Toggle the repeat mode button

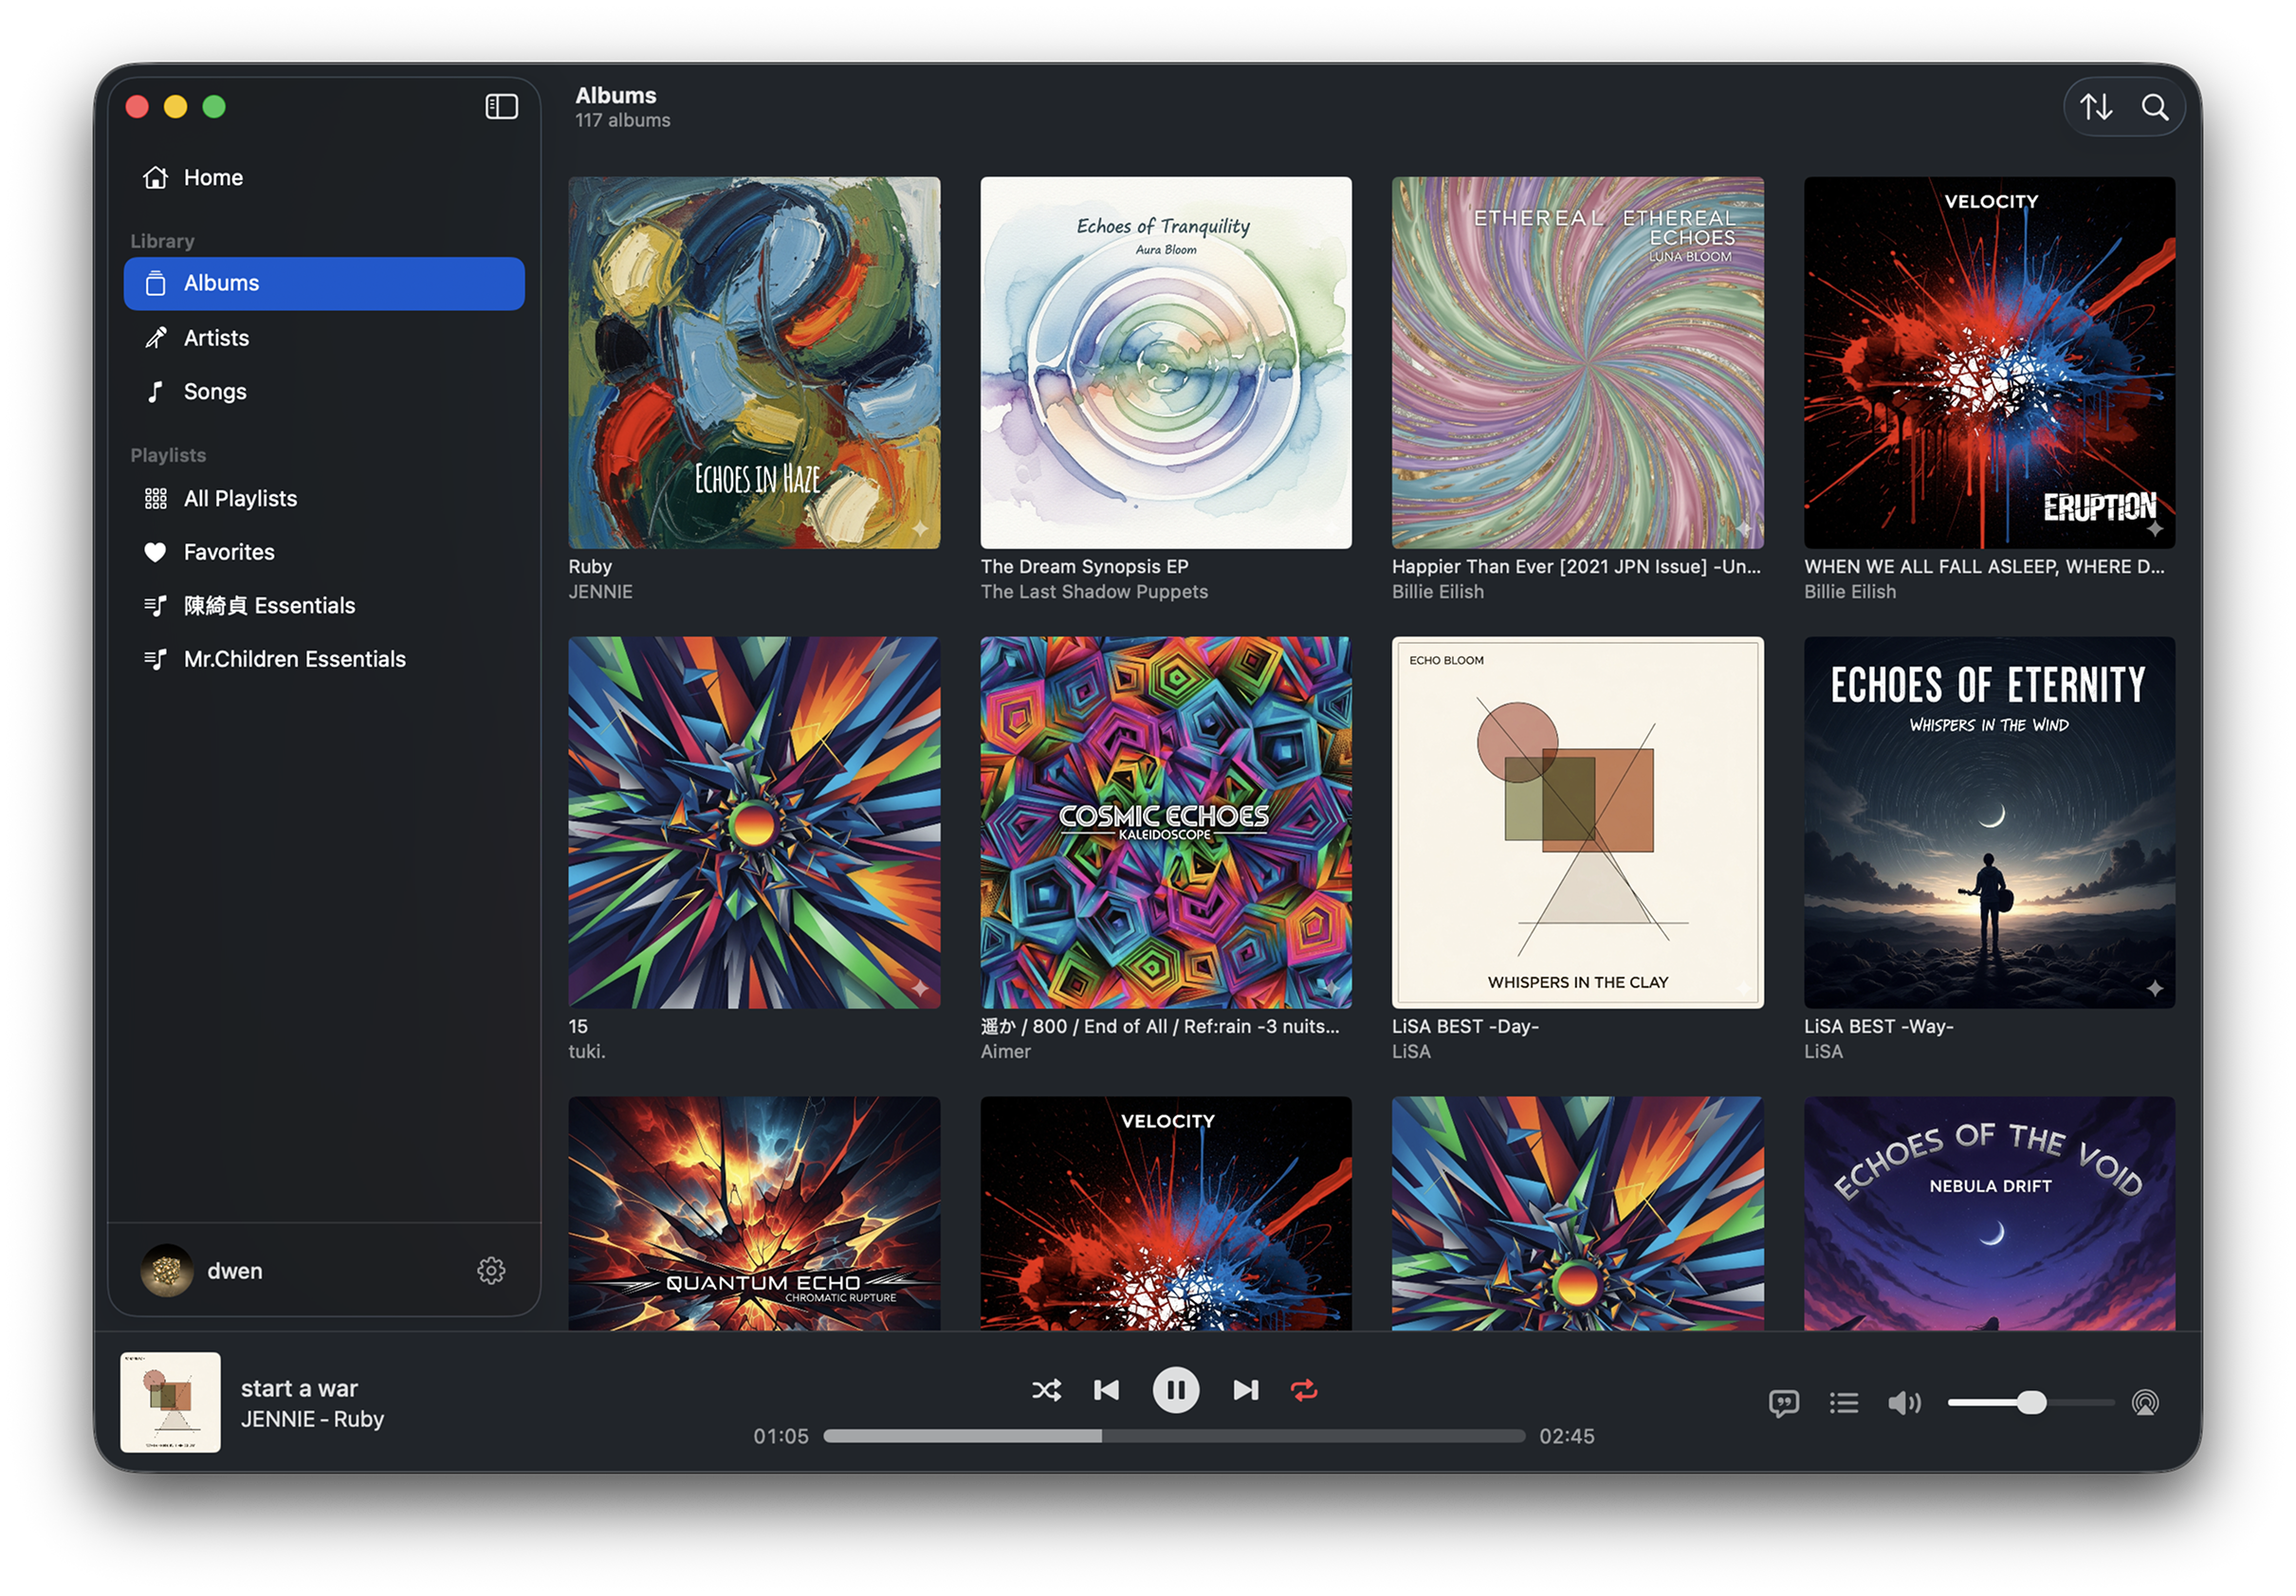coord(1304,1390)
